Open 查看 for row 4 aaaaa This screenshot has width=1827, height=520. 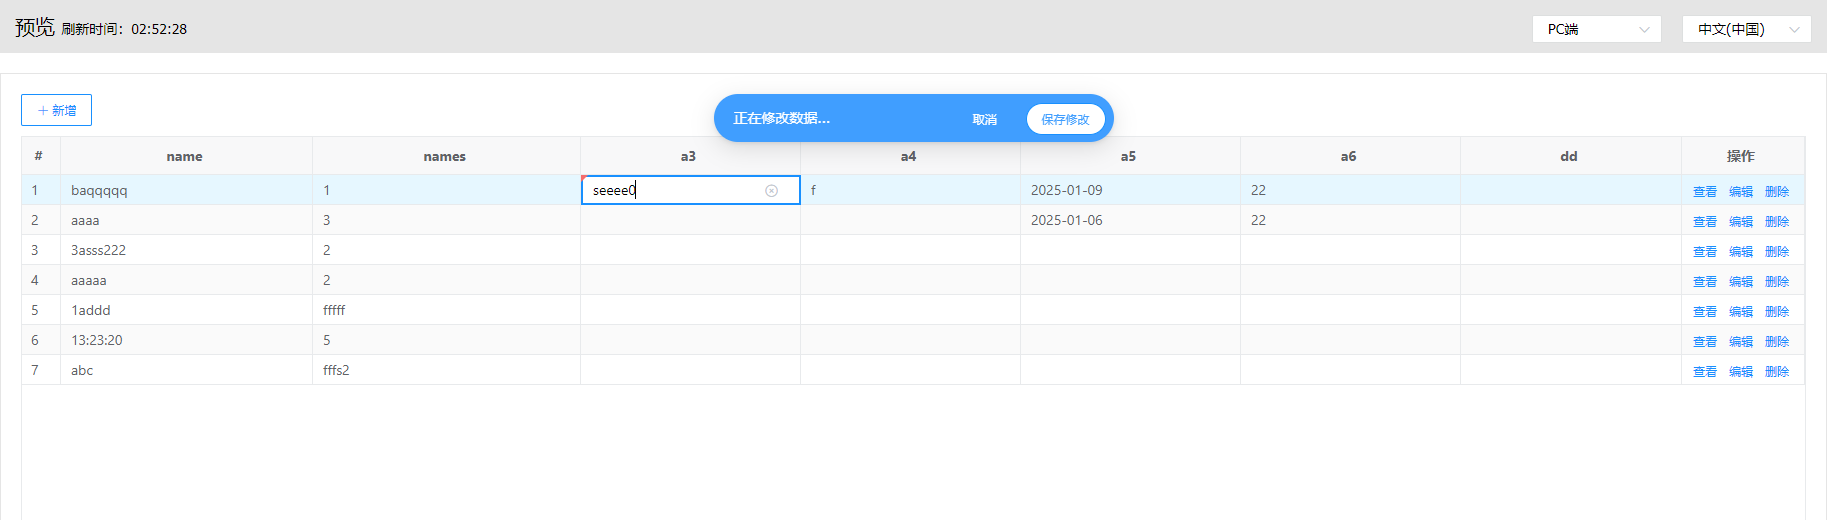[x=1704, y=281]
